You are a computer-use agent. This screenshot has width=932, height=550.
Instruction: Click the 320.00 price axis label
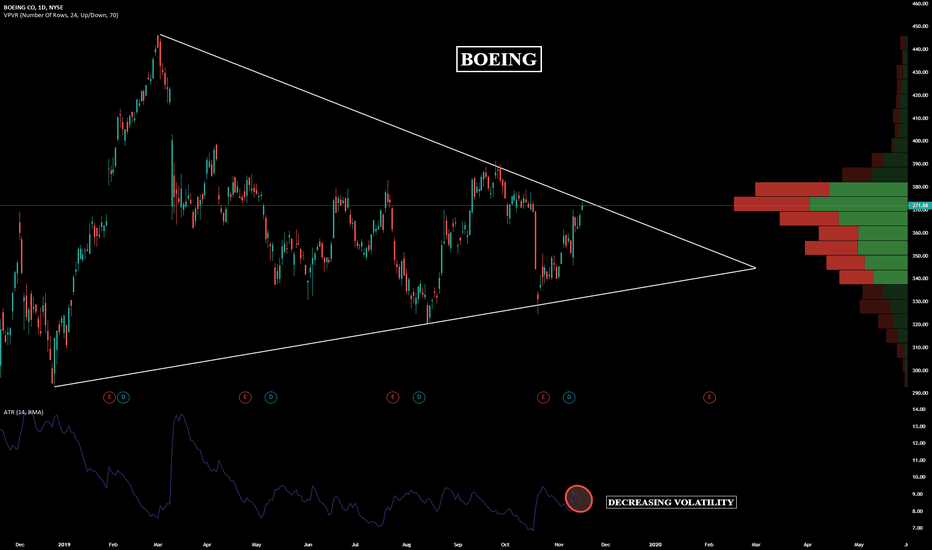pyautogui.click(x=920, y=325)
